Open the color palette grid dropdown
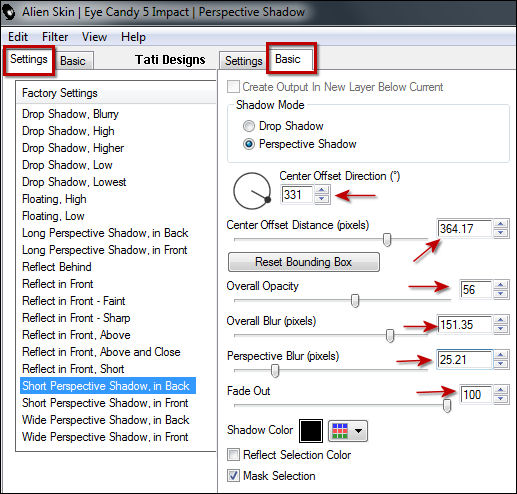This screenshot has height=494, width=517. 348,431
